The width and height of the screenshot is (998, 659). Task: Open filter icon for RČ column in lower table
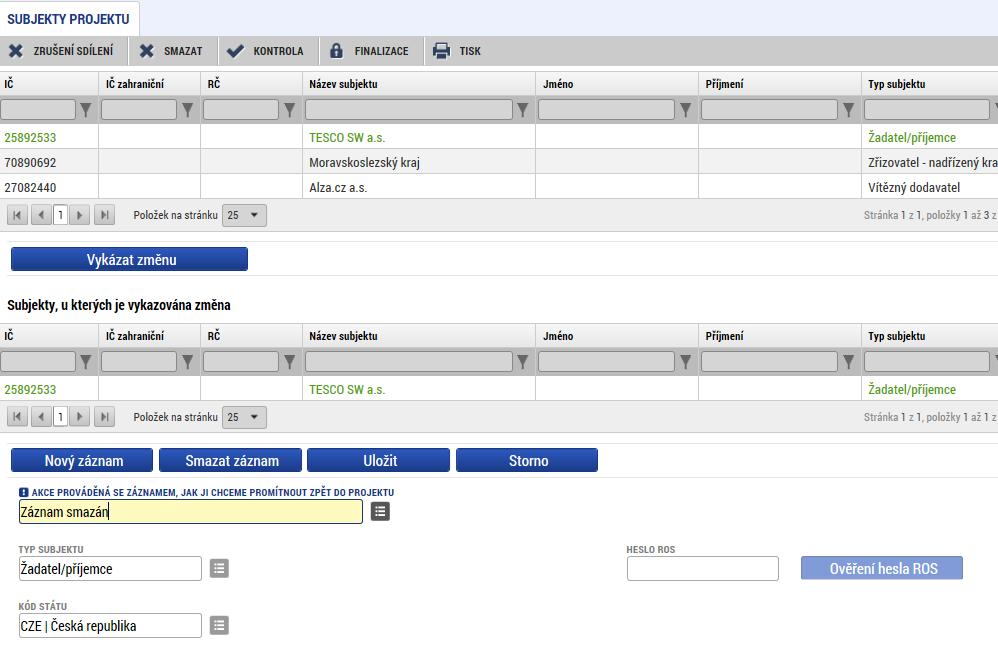(x=290, y=362)
